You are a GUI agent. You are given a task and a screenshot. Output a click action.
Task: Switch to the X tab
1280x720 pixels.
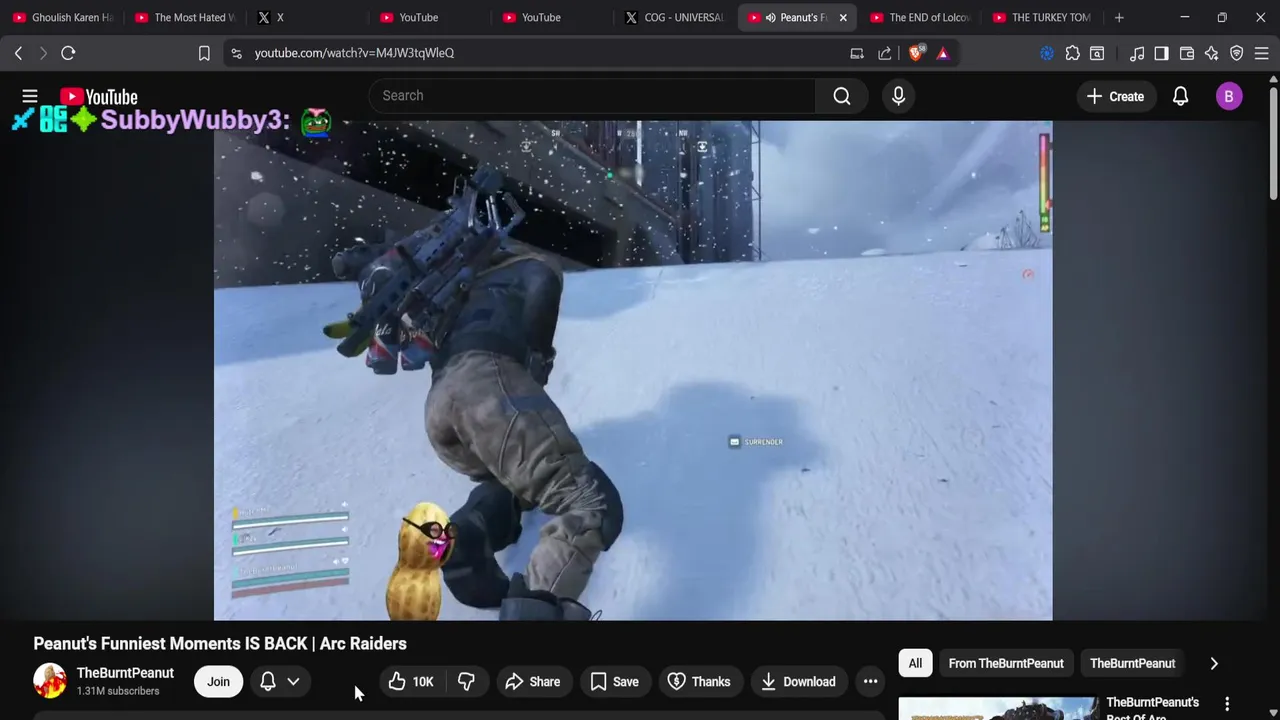[310, 17]
